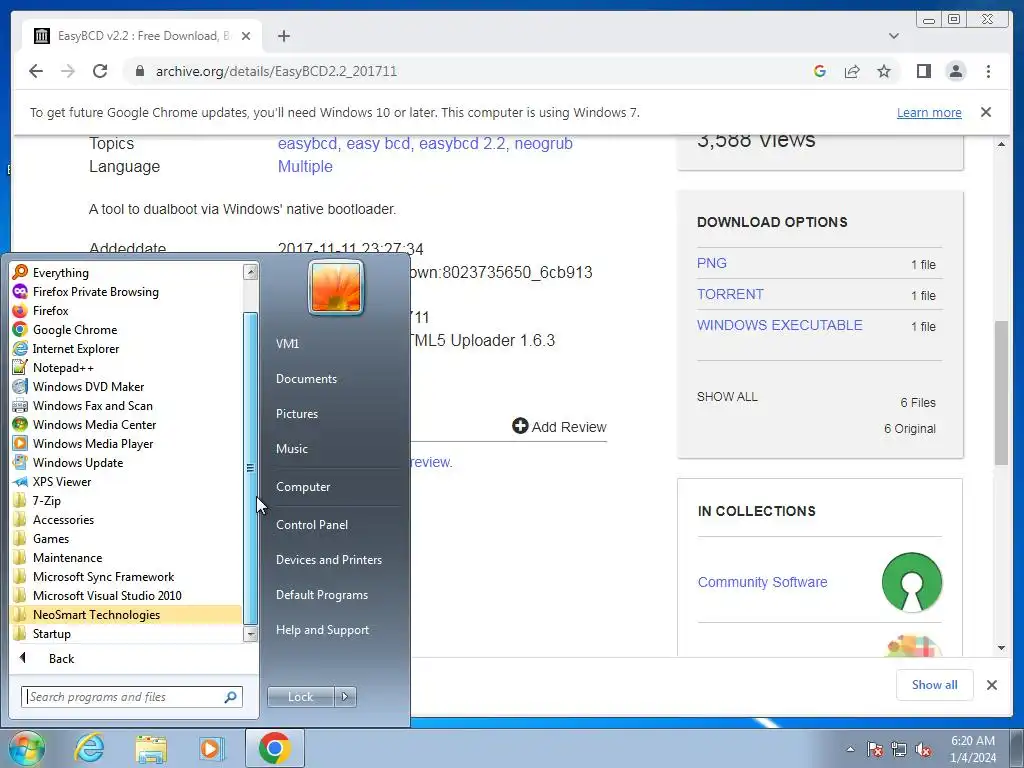Click Show all in downloads bar
The width and height of the screenshot is (1024, 768).
(935, 684)
